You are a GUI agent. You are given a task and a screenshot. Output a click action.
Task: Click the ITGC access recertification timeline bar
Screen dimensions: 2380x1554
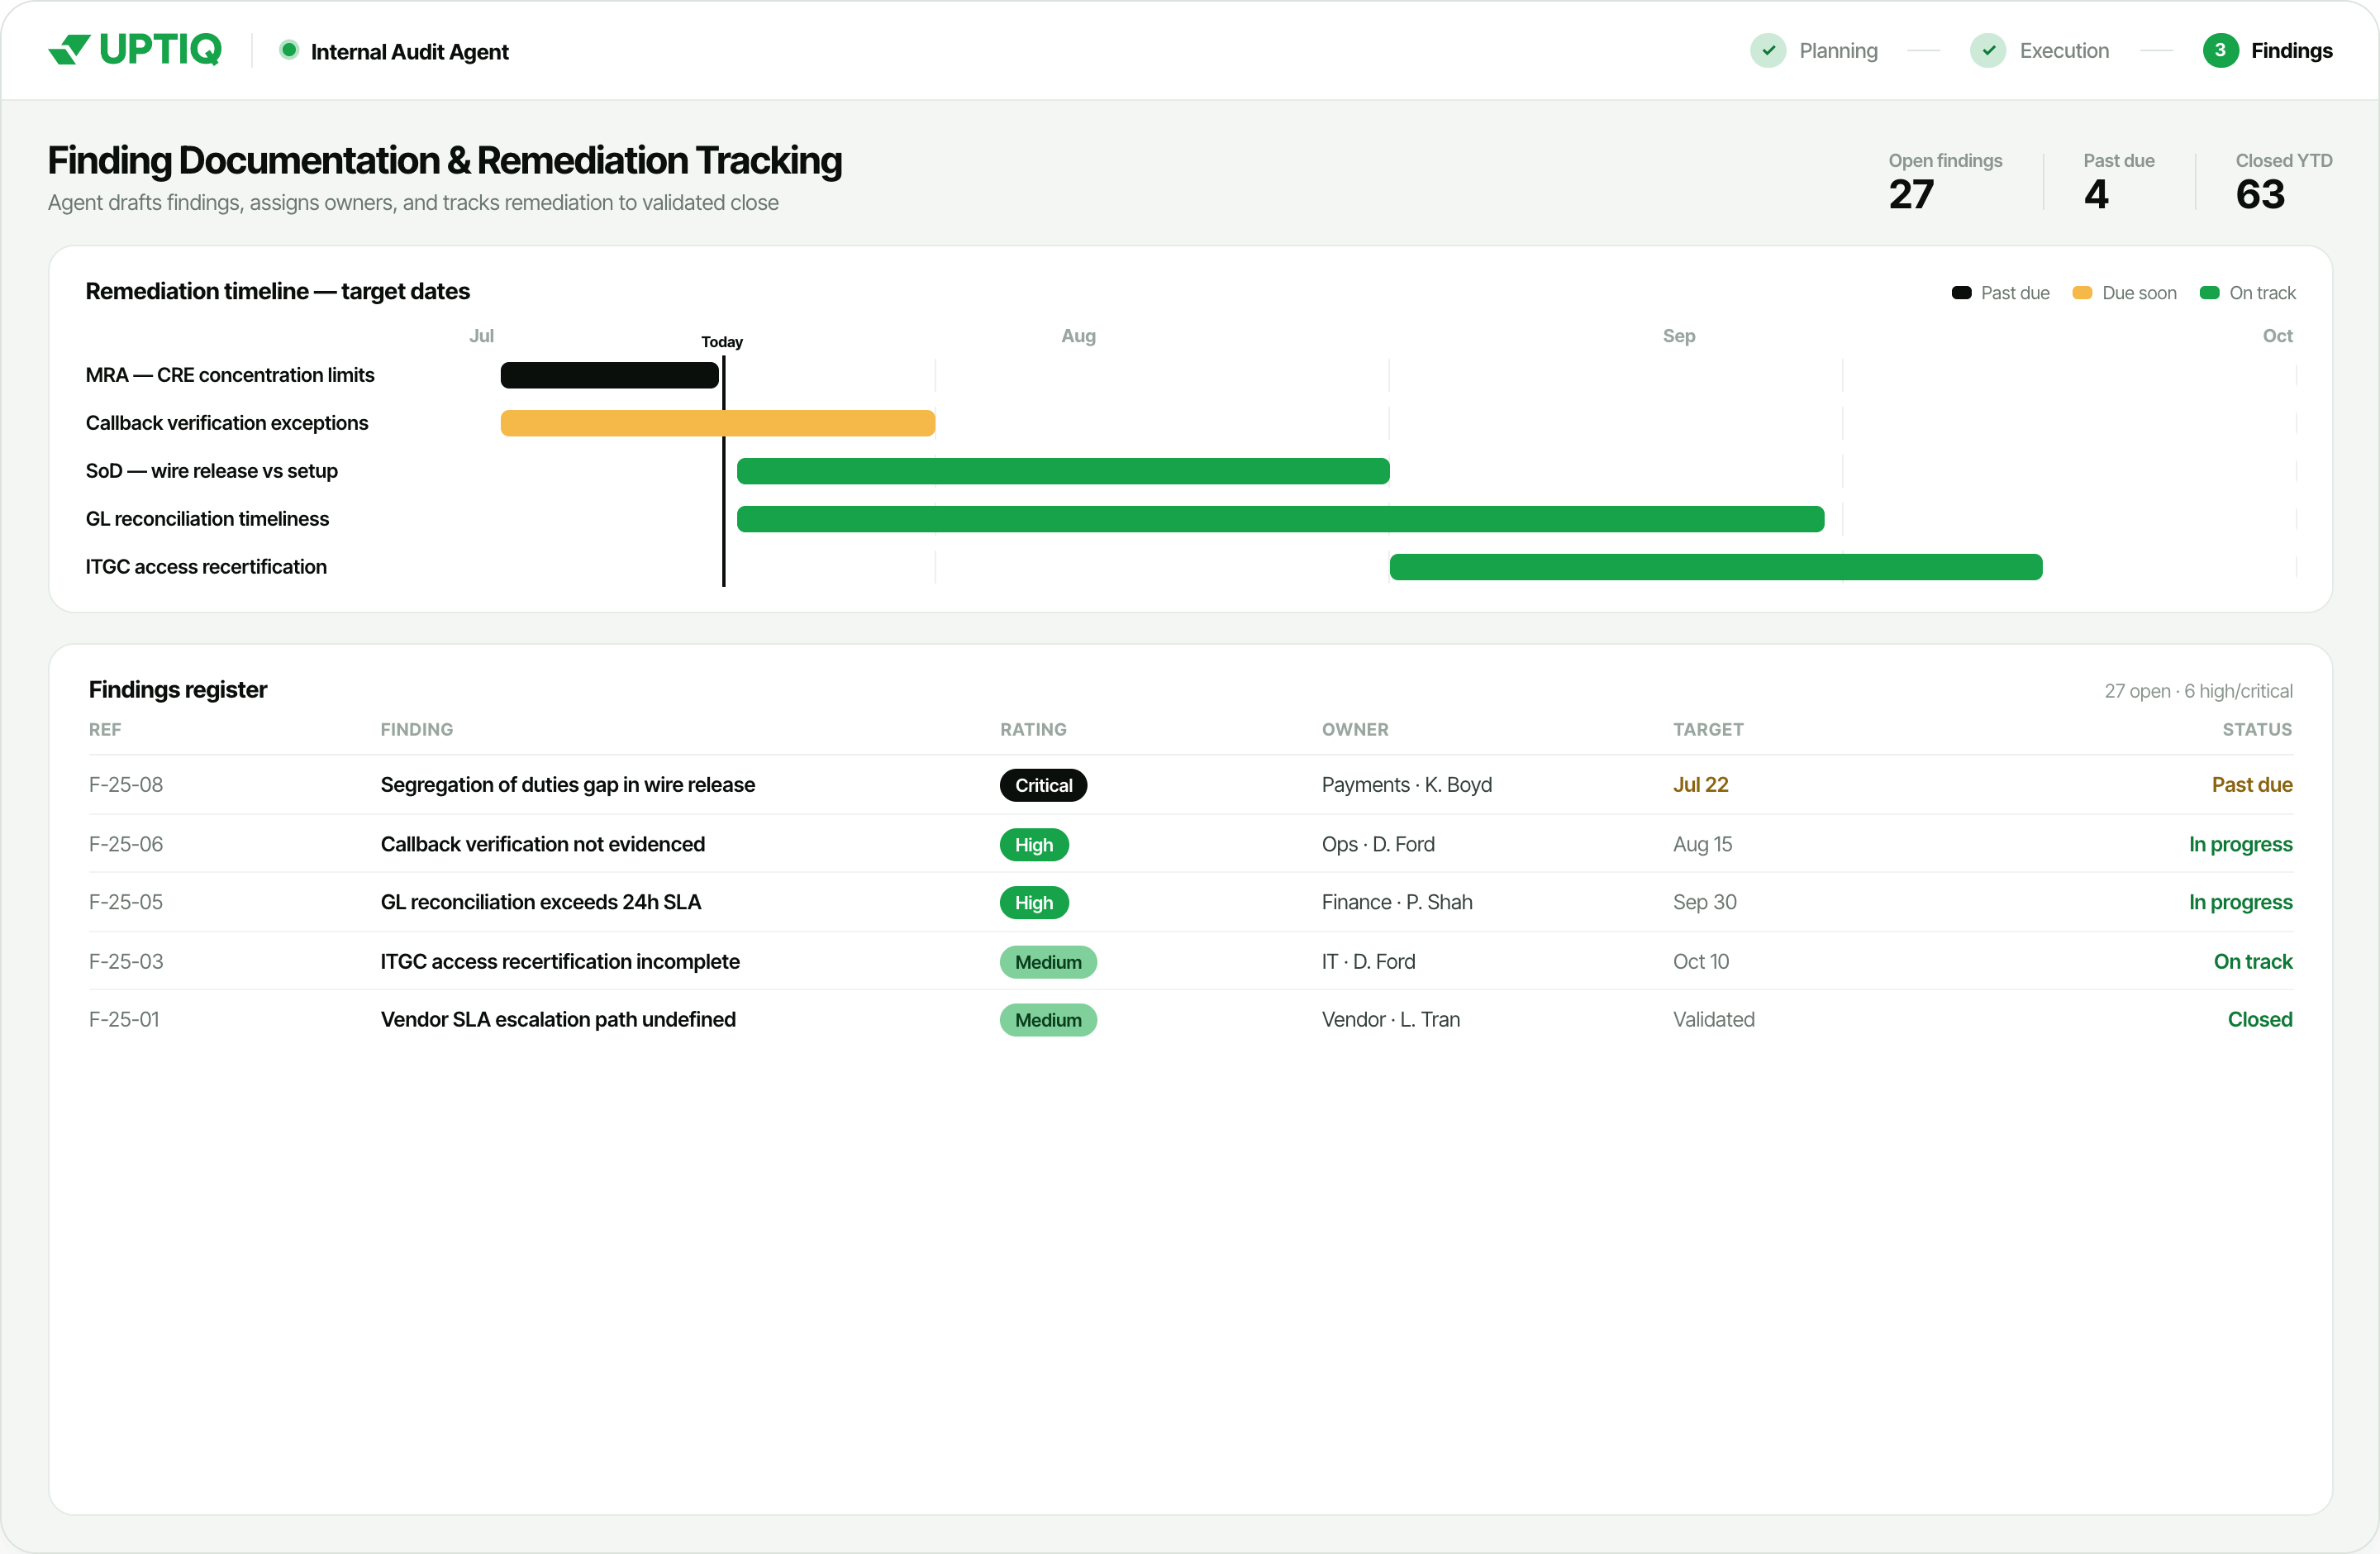coord(1716,567)
